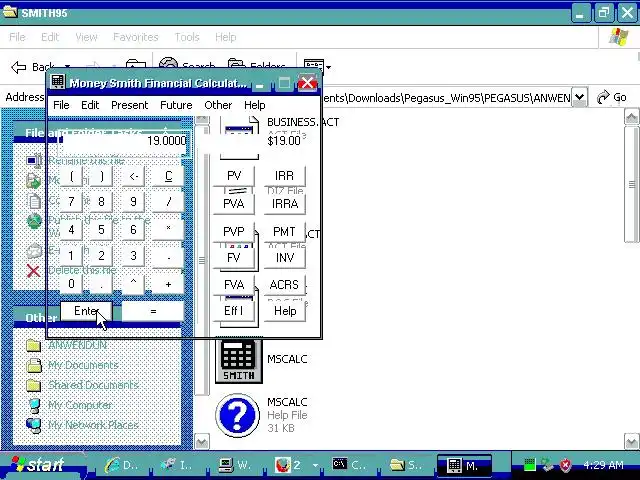Click digit 2 on keypad
Viewport: 640px width, 480px height.
tap(101, 256)
